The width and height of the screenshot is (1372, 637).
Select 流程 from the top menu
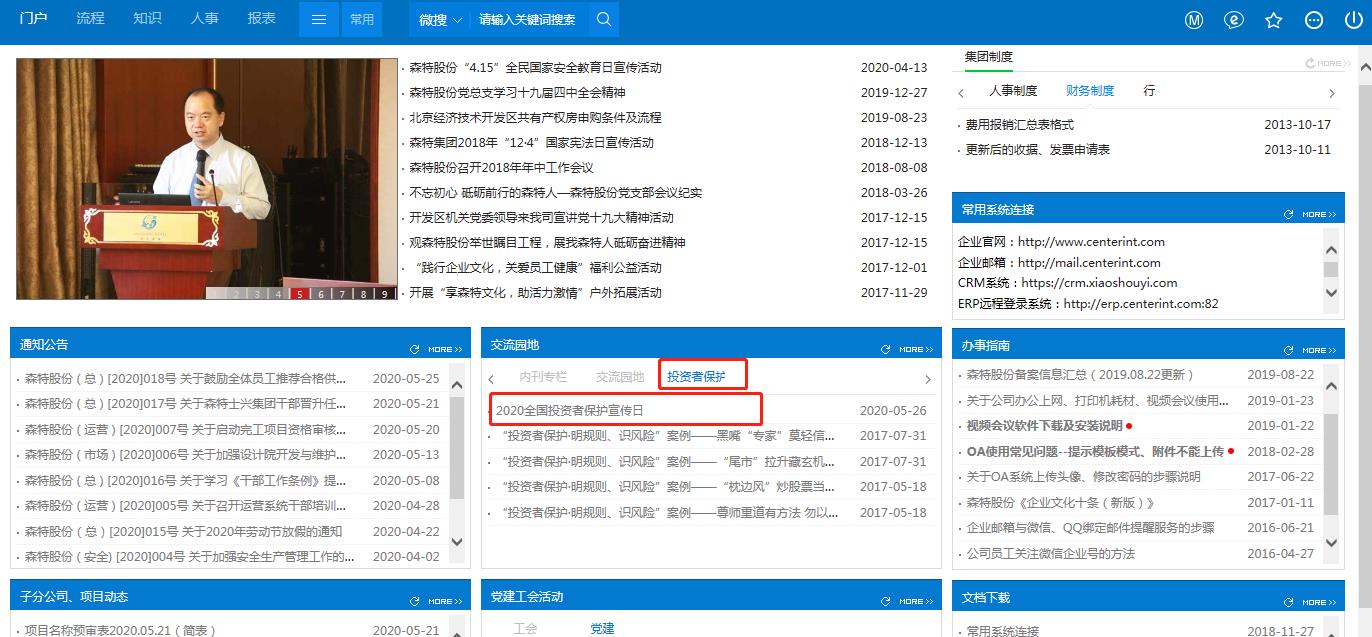point(90,17)
